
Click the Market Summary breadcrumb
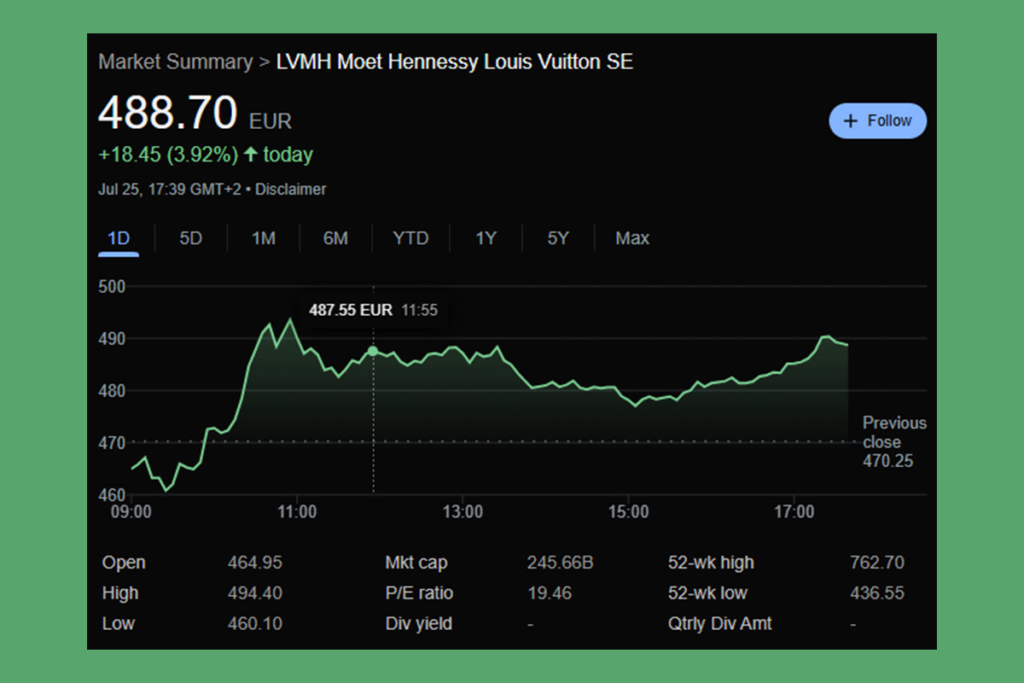(x=175, y=62)
